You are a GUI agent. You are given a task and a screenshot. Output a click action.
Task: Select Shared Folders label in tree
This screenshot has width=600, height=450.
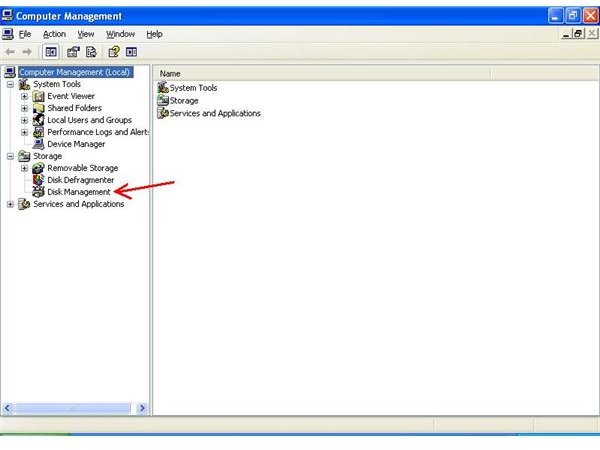(75, 108)
